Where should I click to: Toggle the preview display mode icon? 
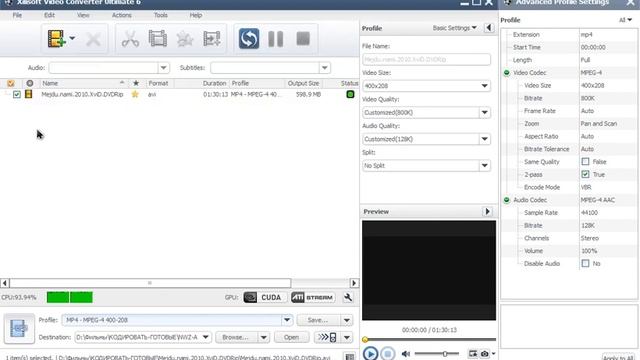473,353
